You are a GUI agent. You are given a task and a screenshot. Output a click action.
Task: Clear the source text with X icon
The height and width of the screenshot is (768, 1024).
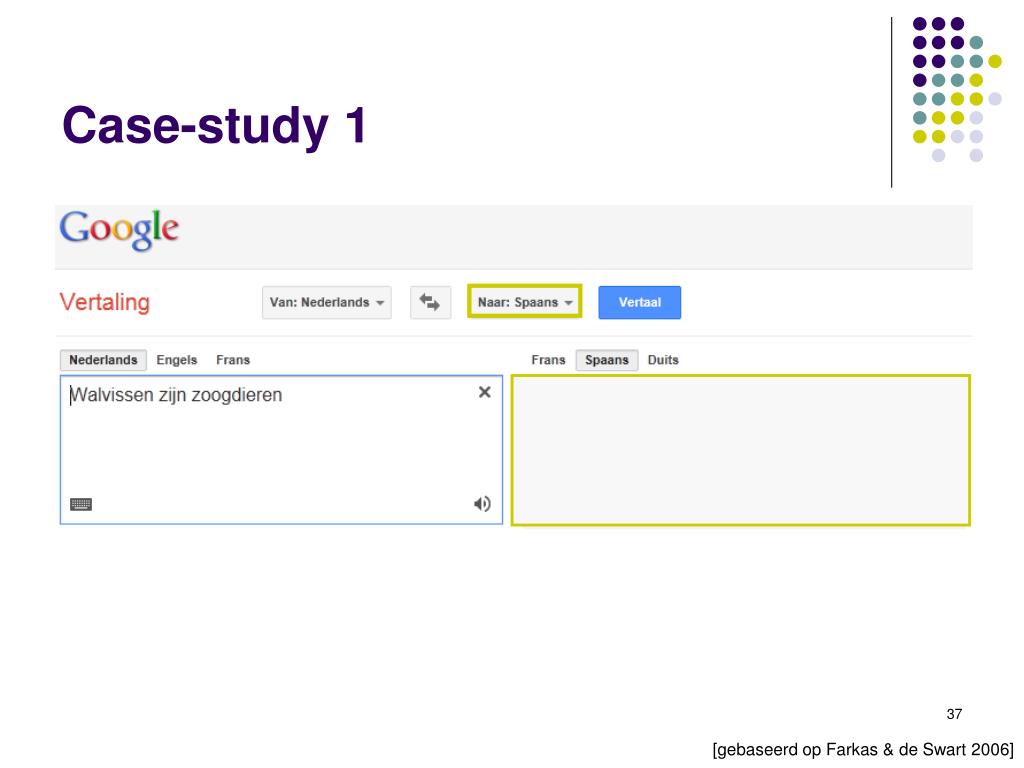(485, 392)
